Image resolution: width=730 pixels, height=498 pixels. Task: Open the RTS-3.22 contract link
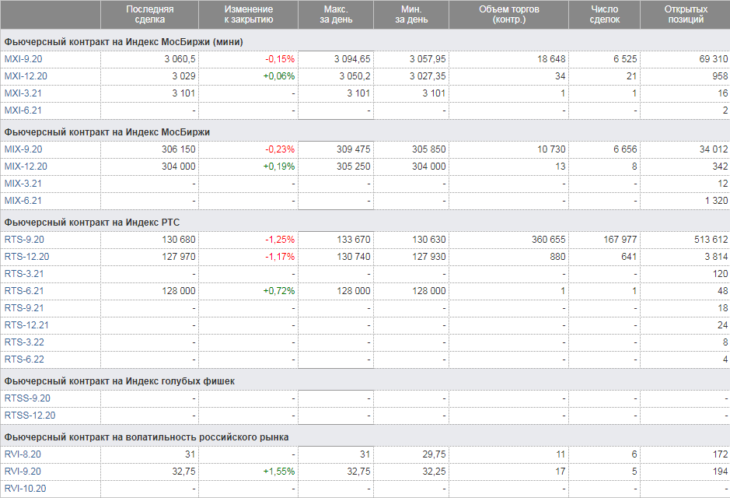(24, 343)
